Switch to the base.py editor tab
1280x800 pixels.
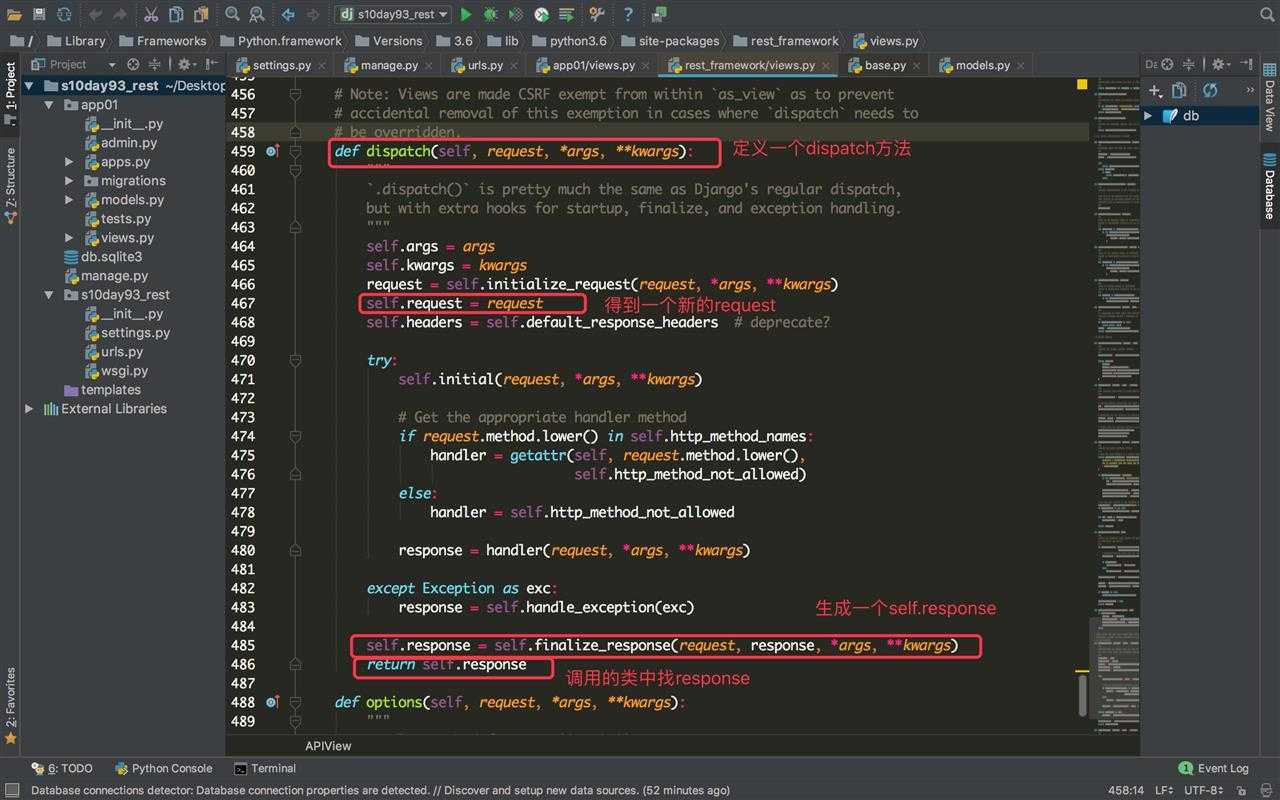click(885, 65)
